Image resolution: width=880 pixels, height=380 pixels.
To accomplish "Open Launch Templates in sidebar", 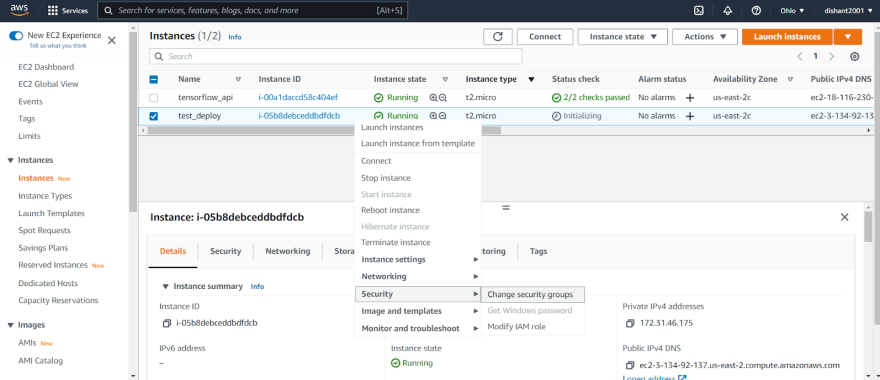I will point(52,213).
